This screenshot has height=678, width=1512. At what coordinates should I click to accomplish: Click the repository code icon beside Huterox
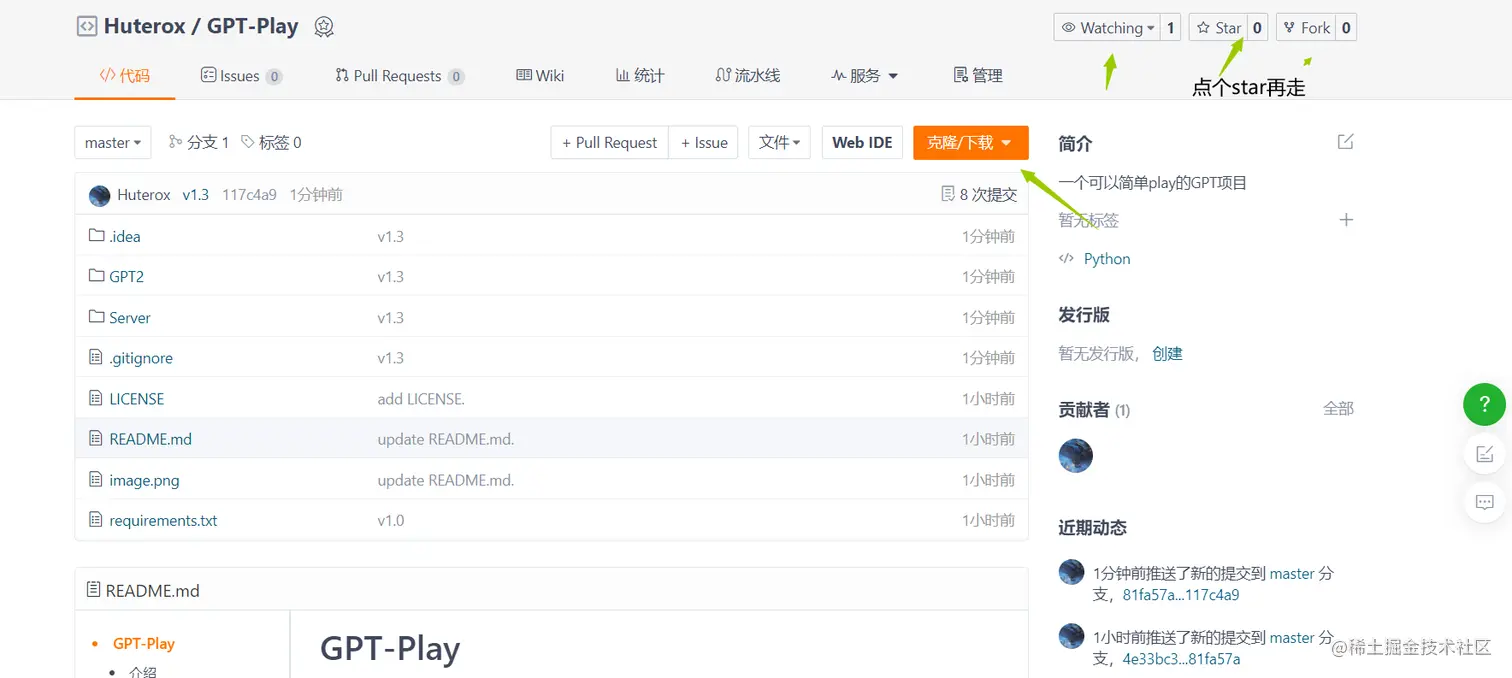tap(87, 27)
